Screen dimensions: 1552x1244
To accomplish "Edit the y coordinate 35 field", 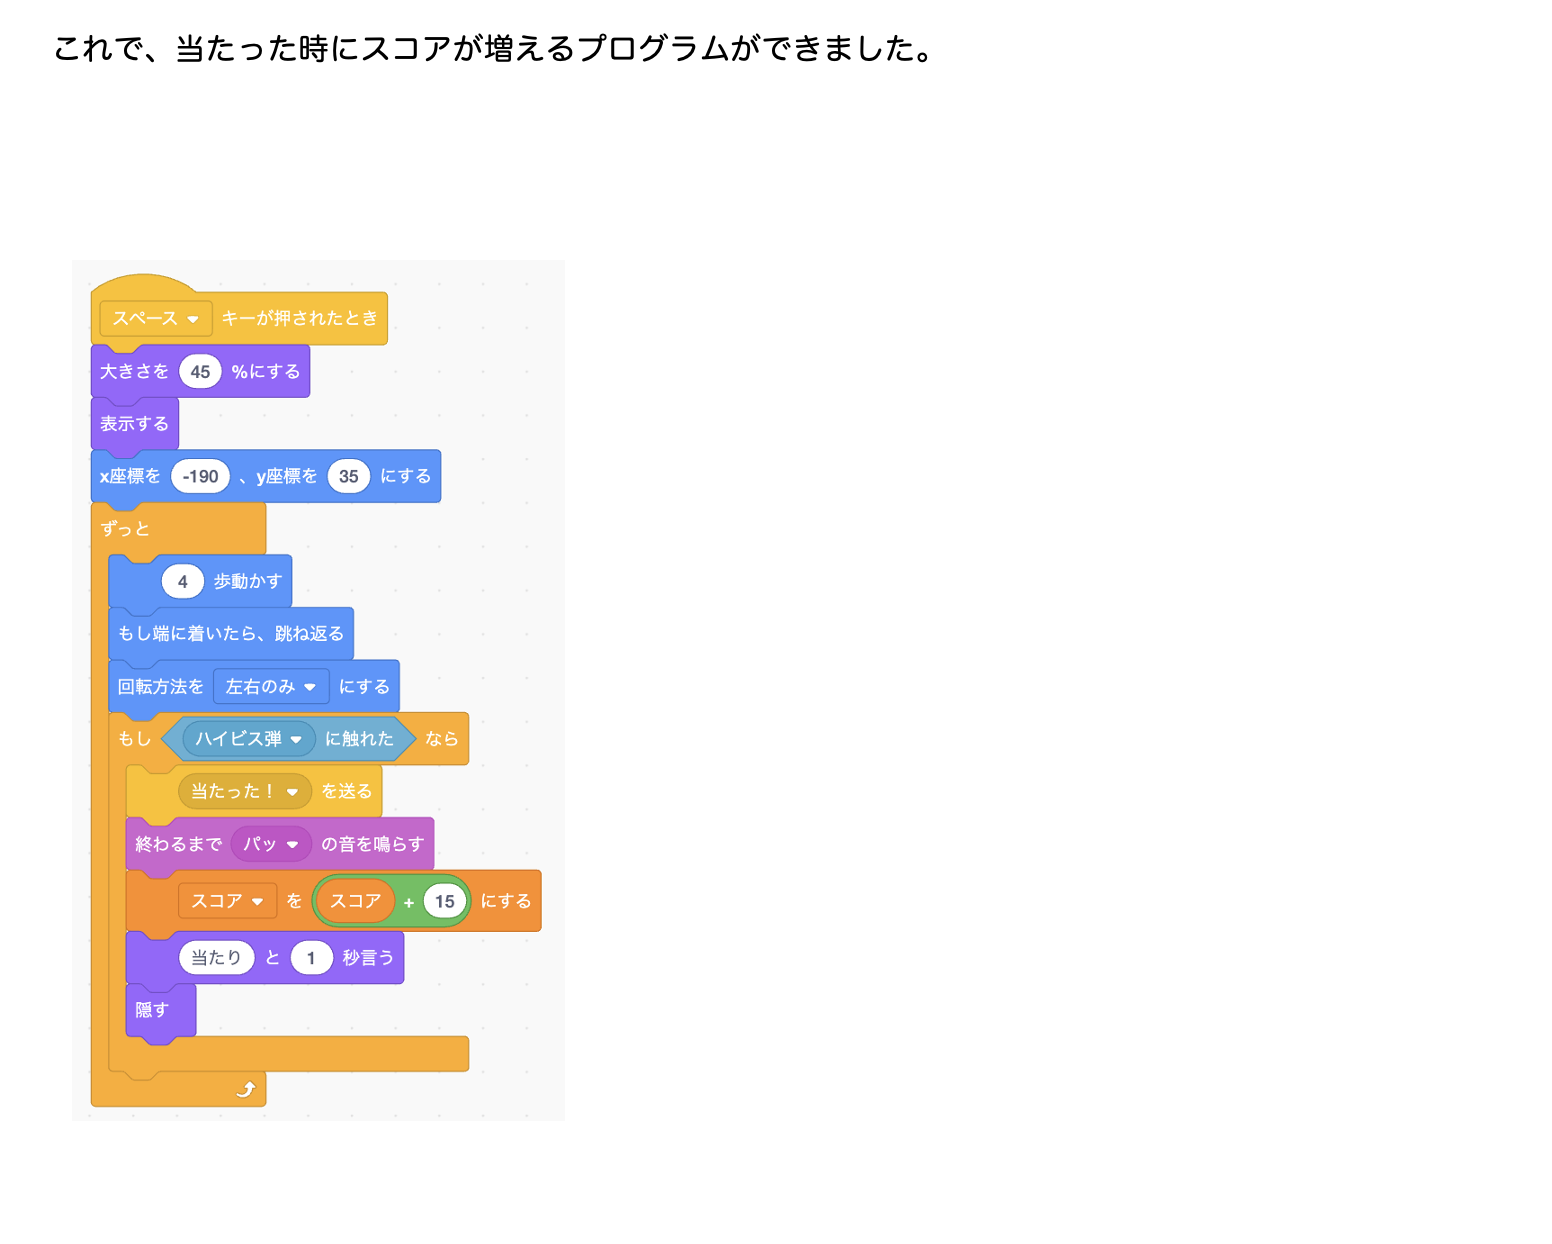I will (x=348, y=477).
